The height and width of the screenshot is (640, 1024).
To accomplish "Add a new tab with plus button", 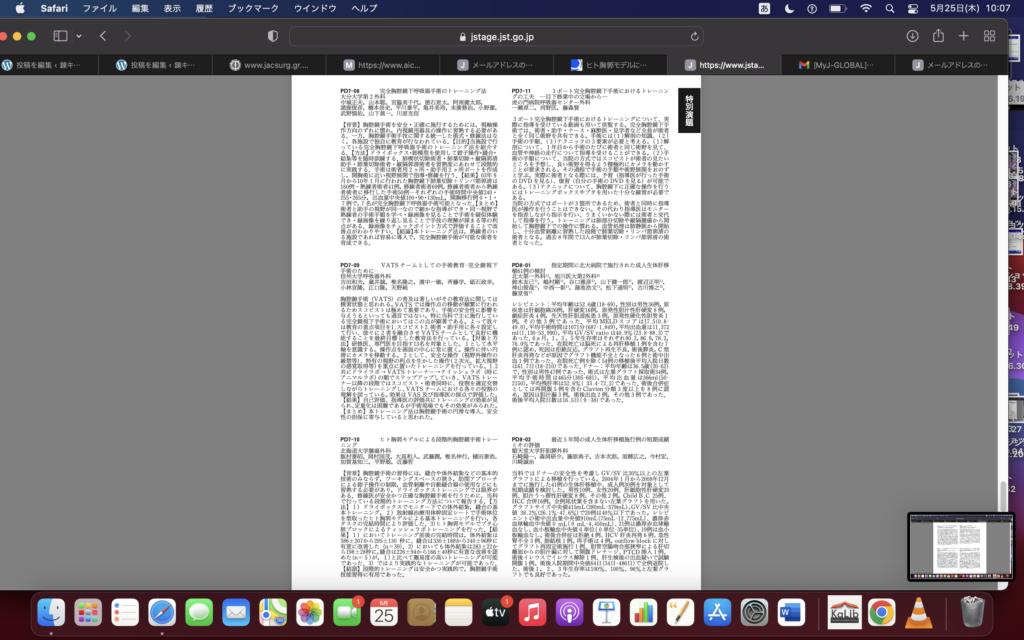I will coord(963,36).
